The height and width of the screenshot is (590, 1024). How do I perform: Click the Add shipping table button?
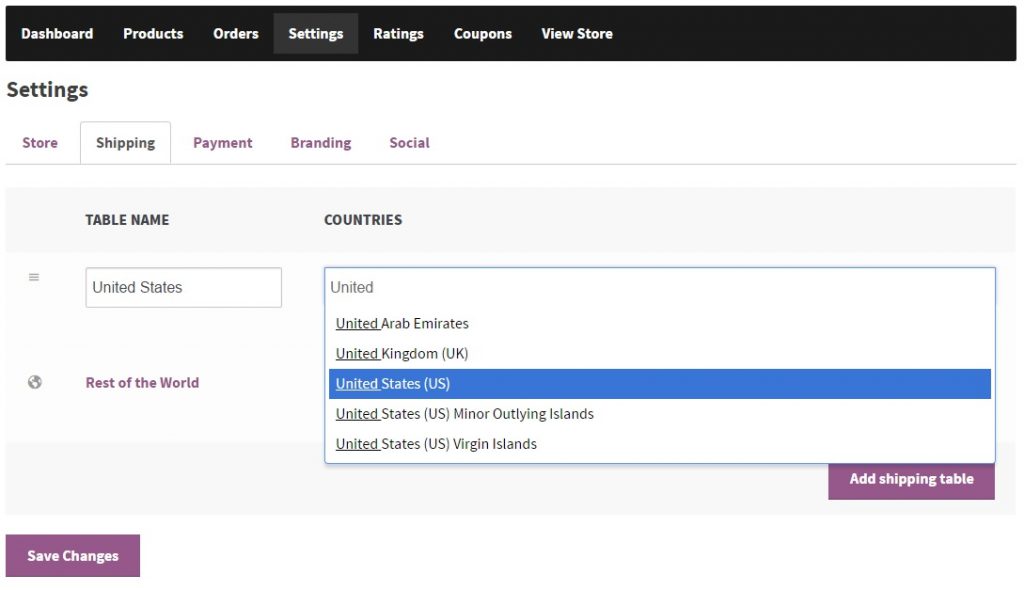pos(911,479)
